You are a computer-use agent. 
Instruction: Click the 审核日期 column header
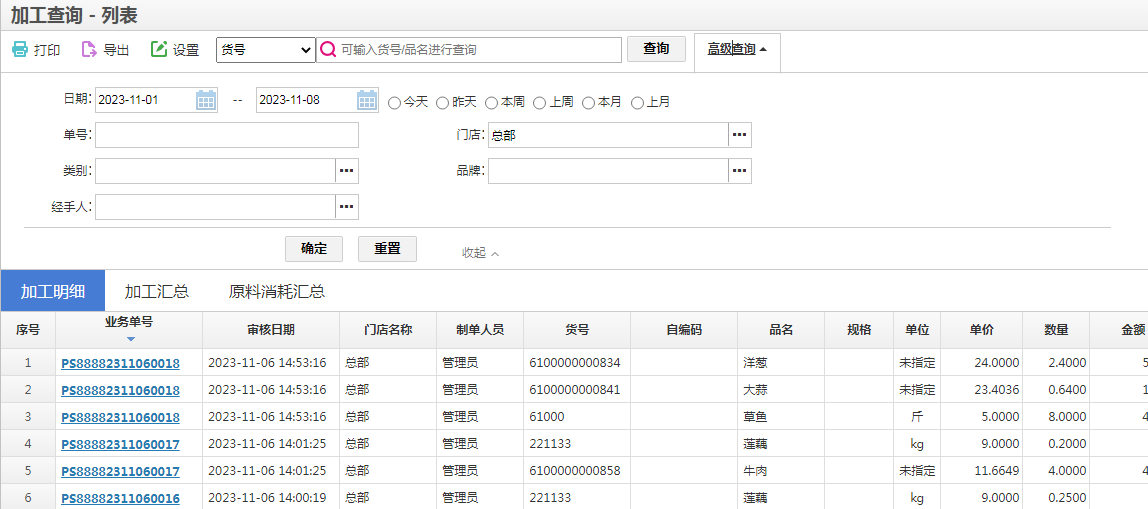click(271, 330)
